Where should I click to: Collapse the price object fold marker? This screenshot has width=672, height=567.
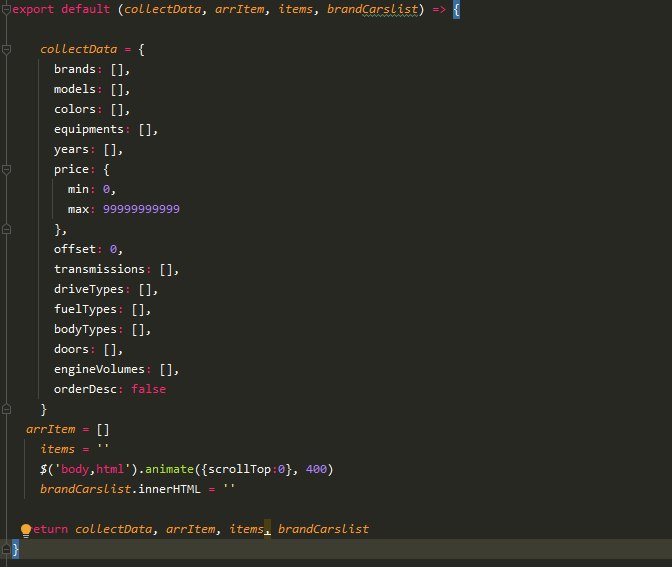point(6,170)
